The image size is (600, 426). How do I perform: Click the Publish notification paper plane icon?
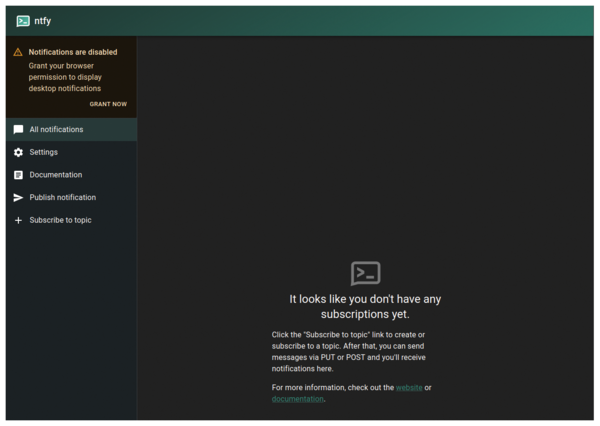click(x=18, y=198)
